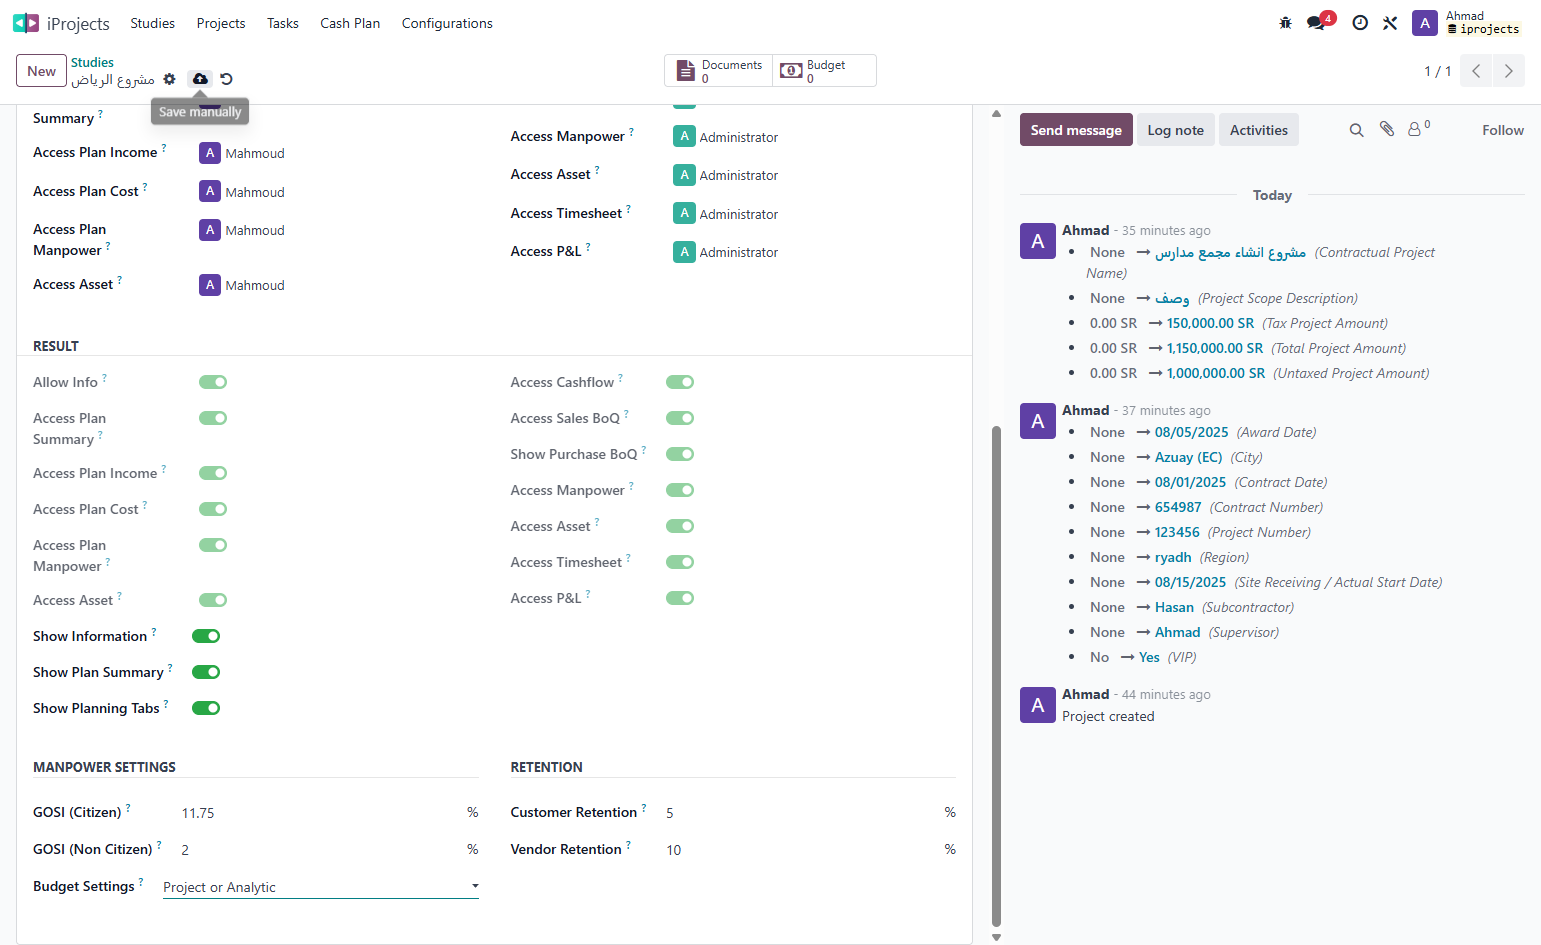Open the Budget Settings dropdown
Image resolution: width=1541 pixels, height=945 pixels.
point(321,887)
